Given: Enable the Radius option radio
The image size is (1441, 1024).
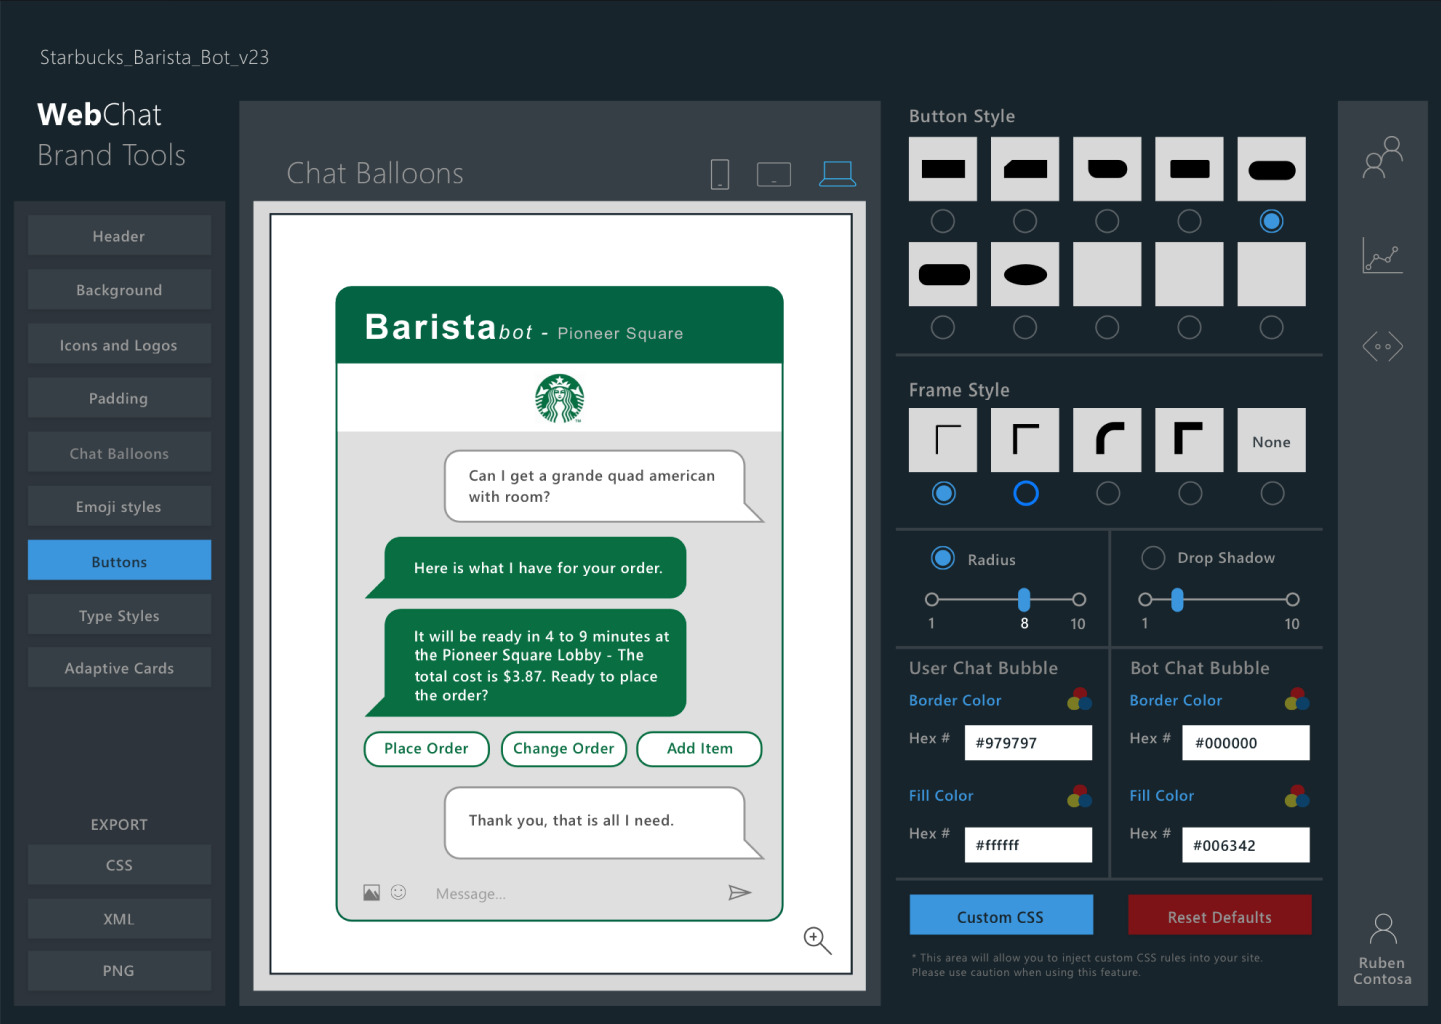Looking at the screenshot, I should pyautogui.click(x=943, y=558).
